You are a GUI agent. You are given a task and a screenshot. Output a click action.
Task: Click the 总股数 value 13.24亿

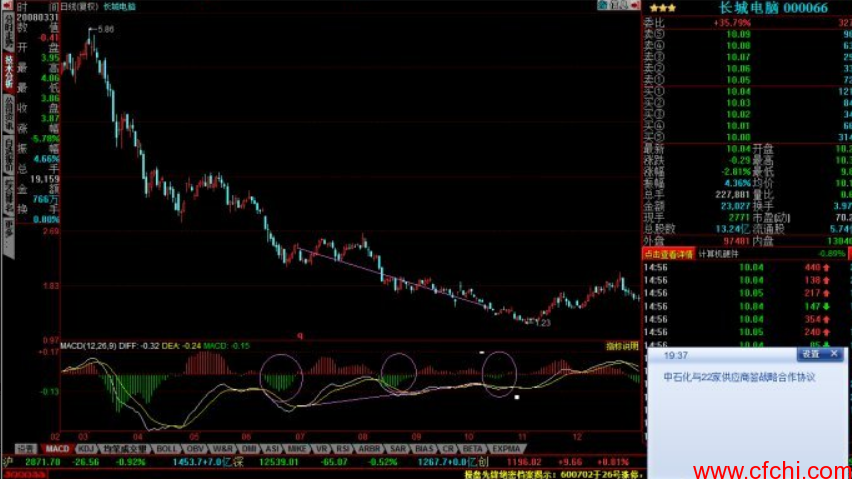coord(733,229)
